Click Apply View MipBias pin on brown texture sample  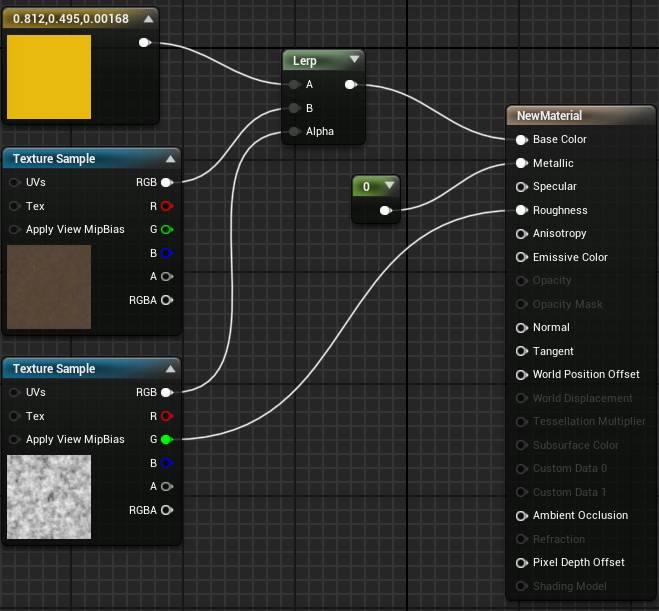[15, 229]
